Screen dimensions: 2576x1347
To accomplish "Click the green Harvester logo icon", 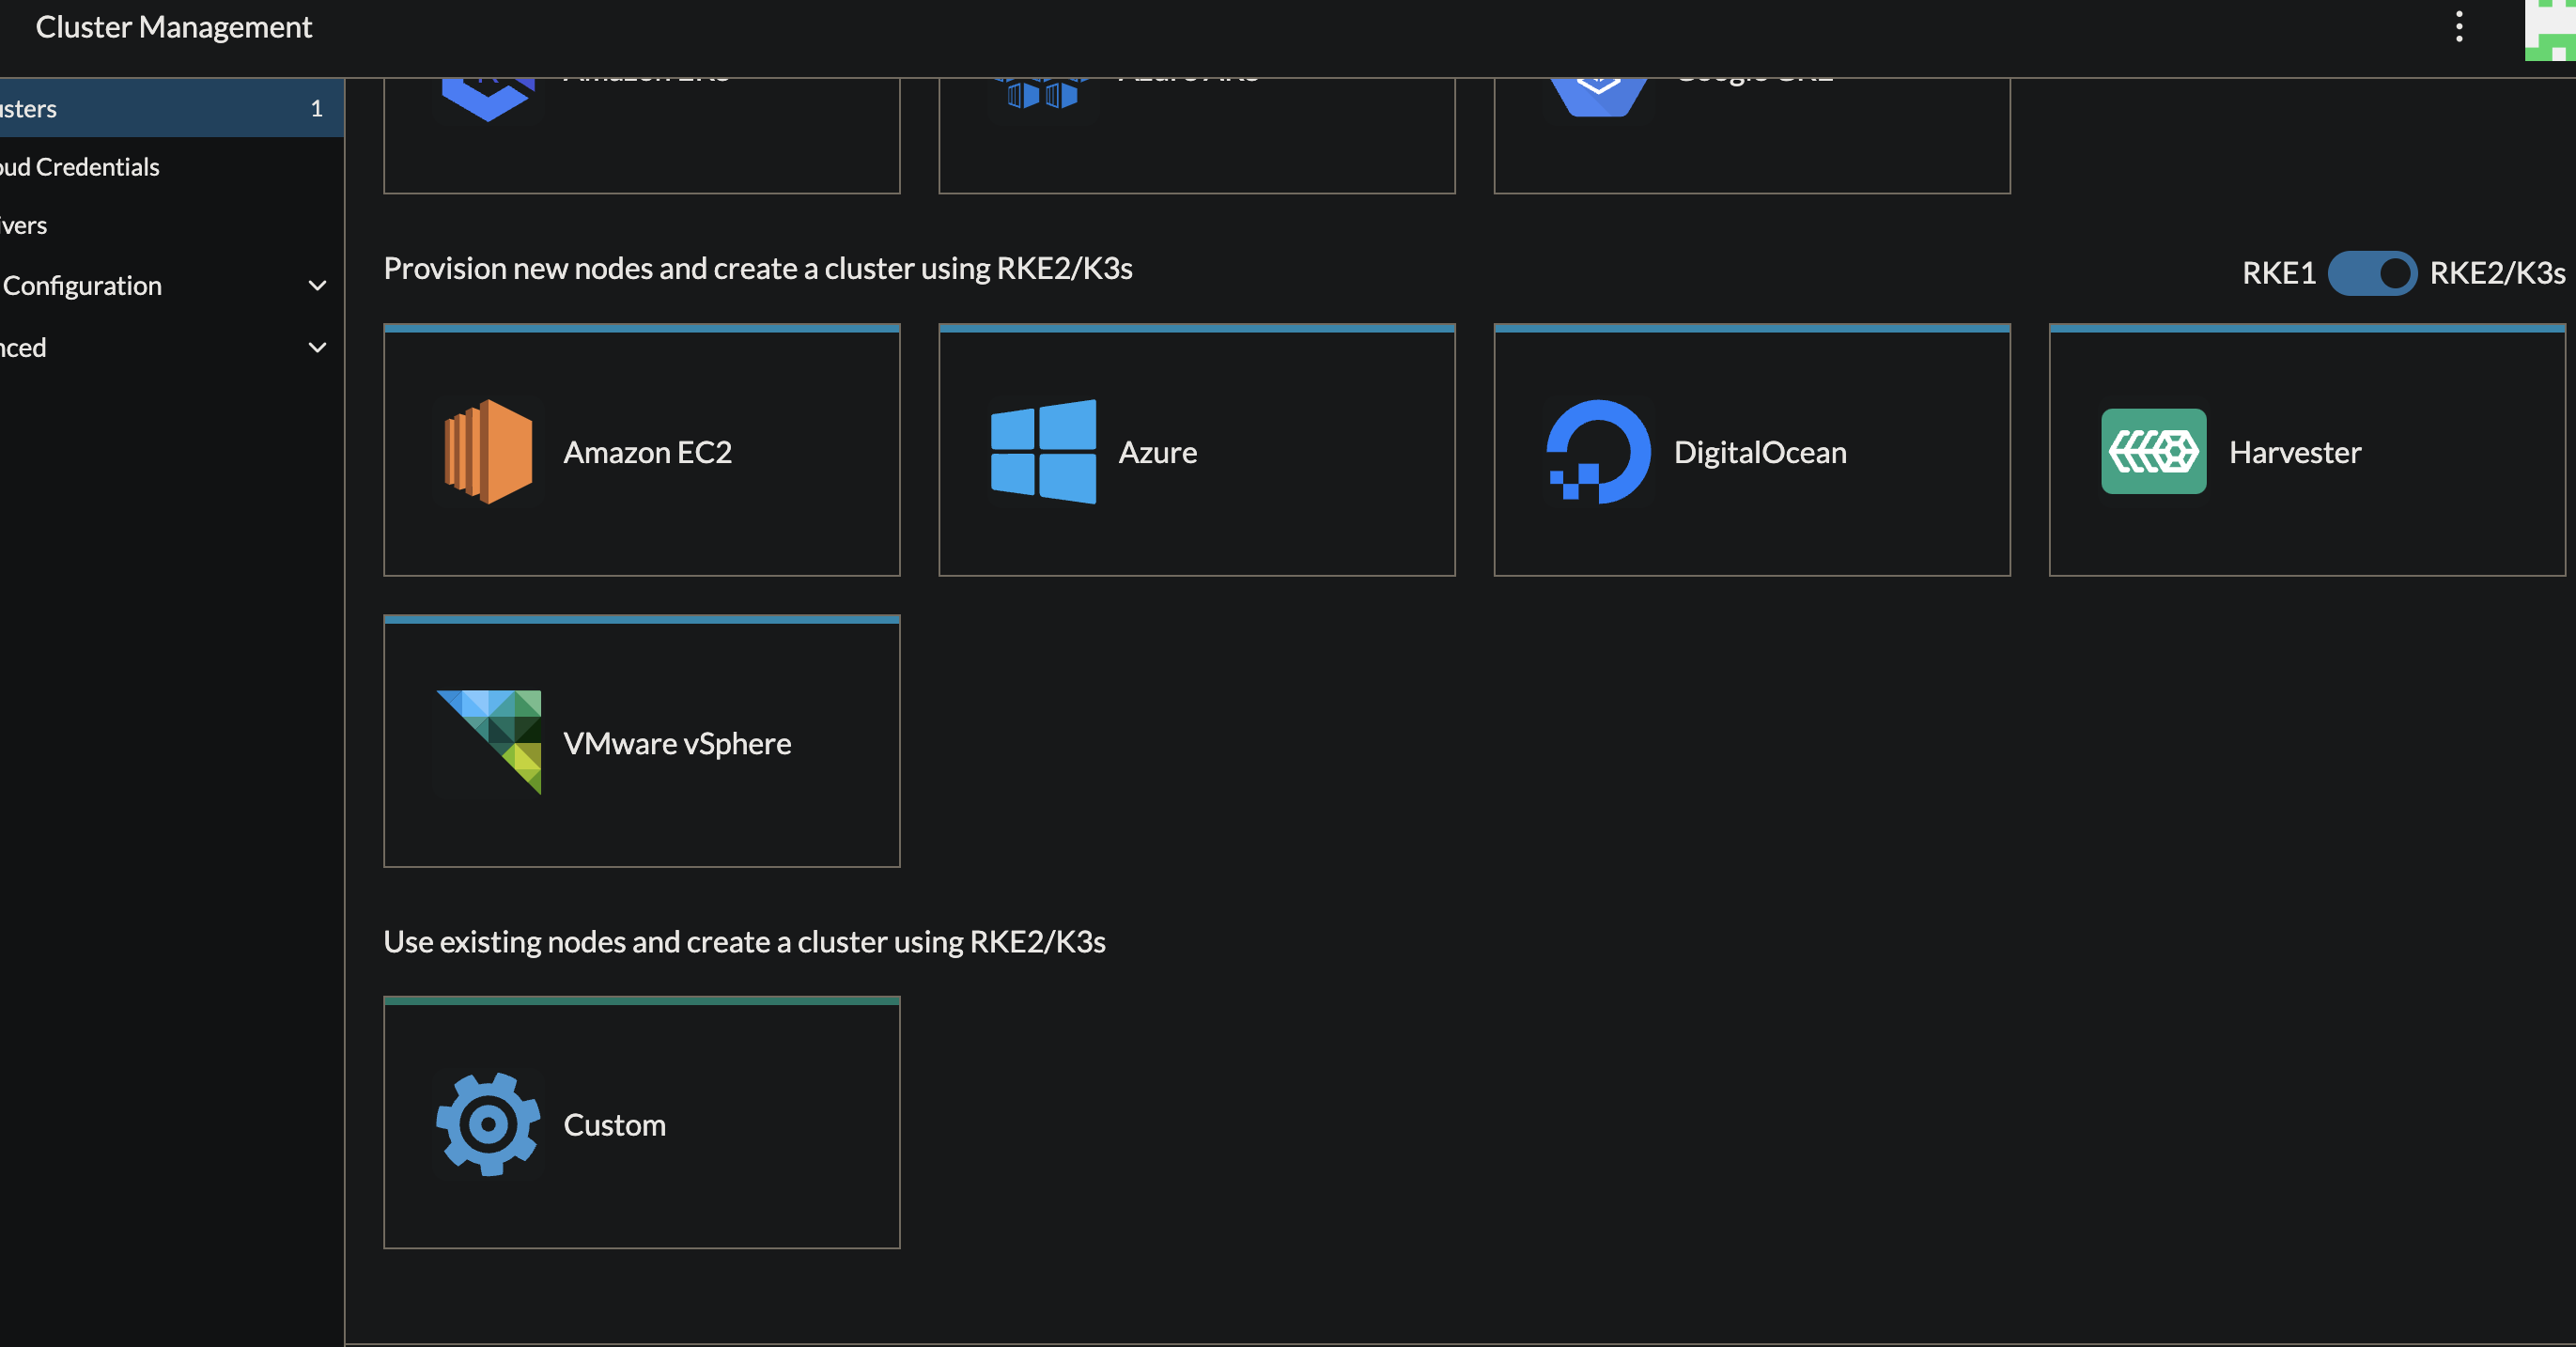I will pyautogui.click(x=2153, y=451).
